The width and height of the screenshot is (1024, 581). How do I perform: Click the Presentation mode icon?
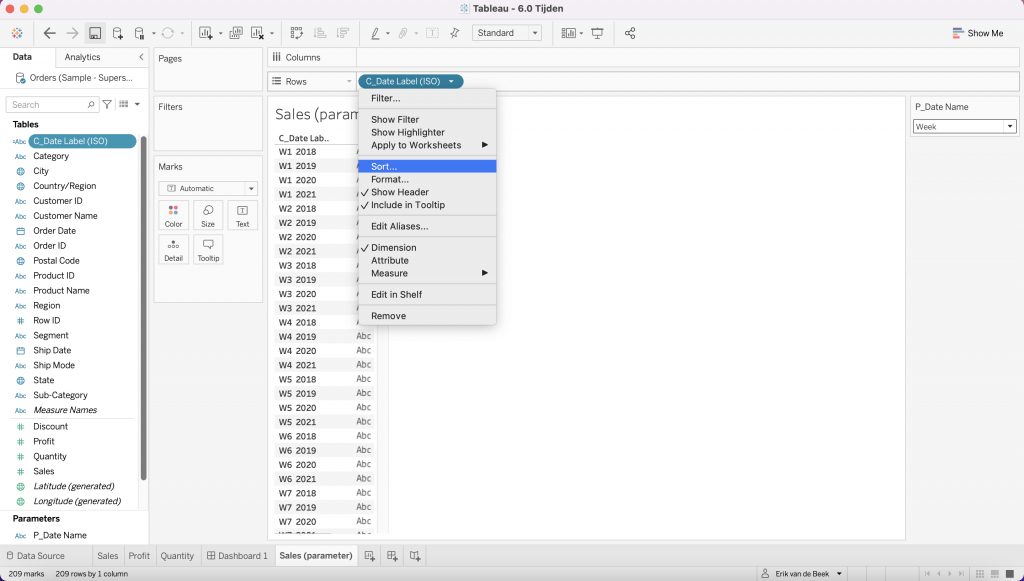[598, 33]
